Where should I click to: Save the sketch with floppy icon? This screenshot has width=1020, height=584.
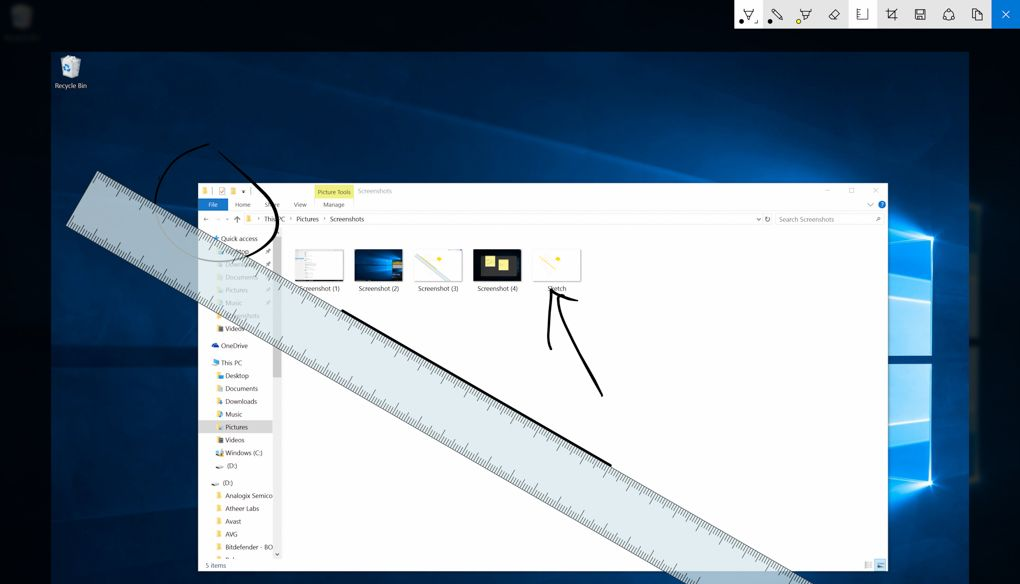920,14
